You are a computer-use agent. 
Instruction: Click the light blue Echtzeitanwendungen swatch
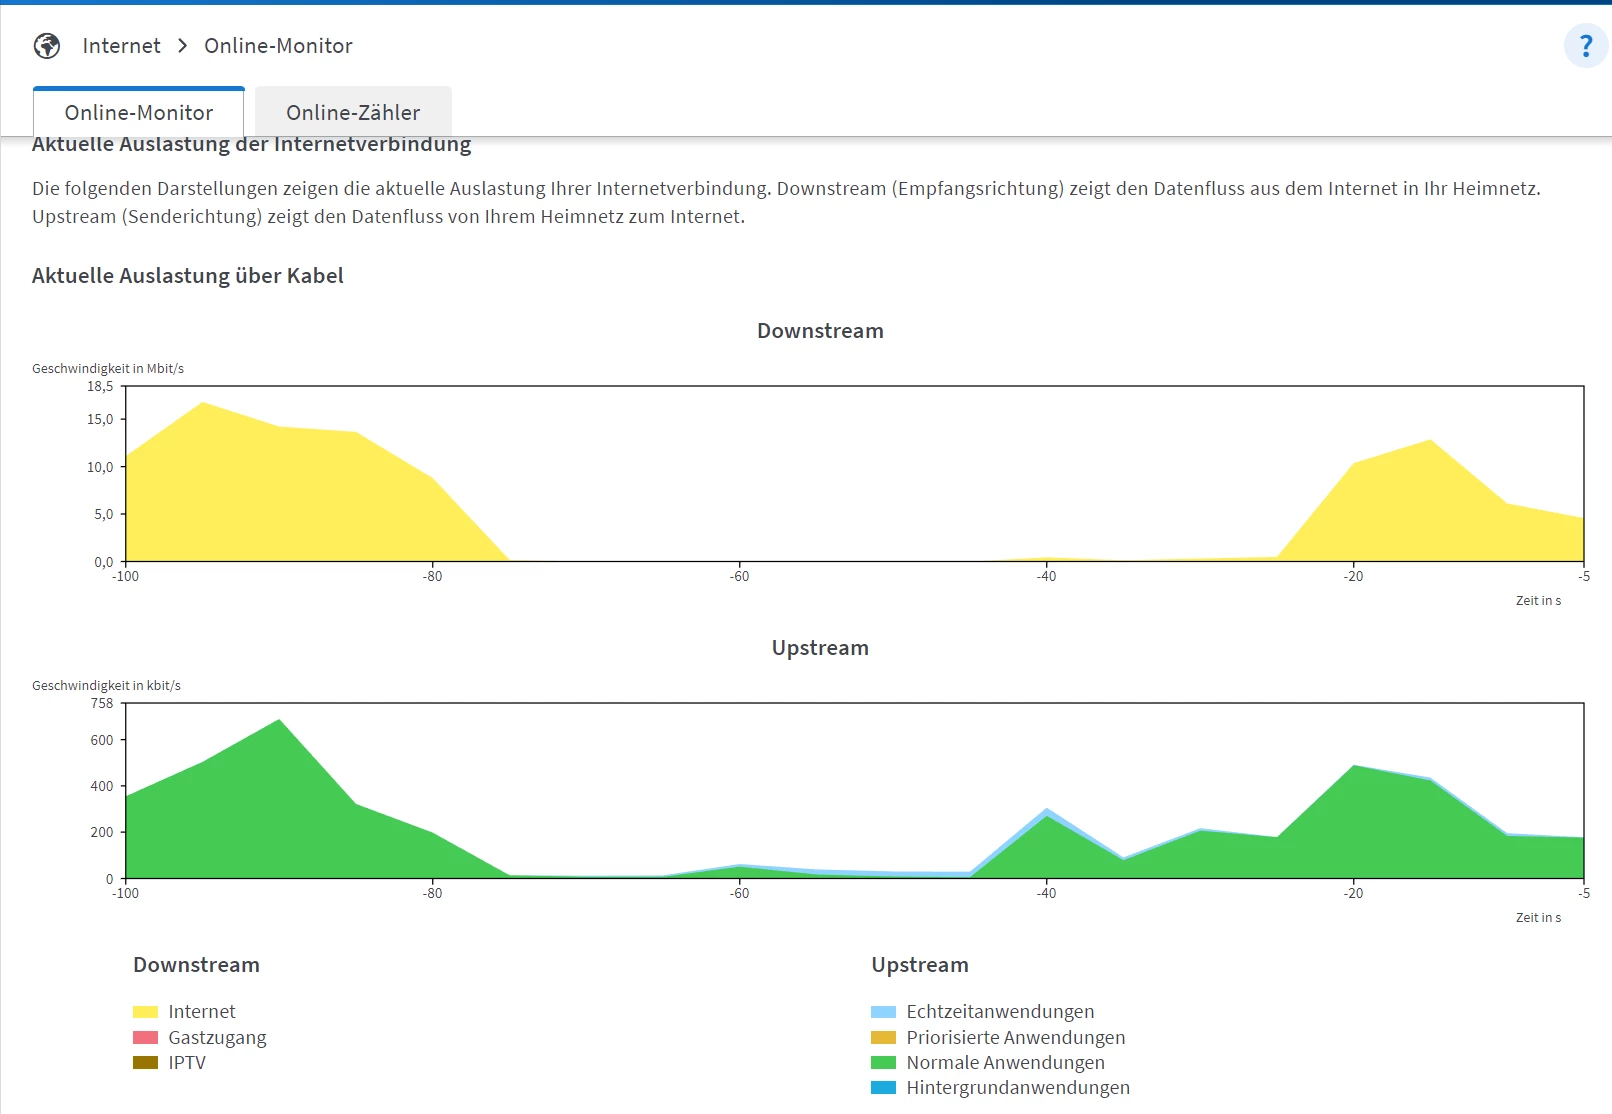(x=884, y=1012)
